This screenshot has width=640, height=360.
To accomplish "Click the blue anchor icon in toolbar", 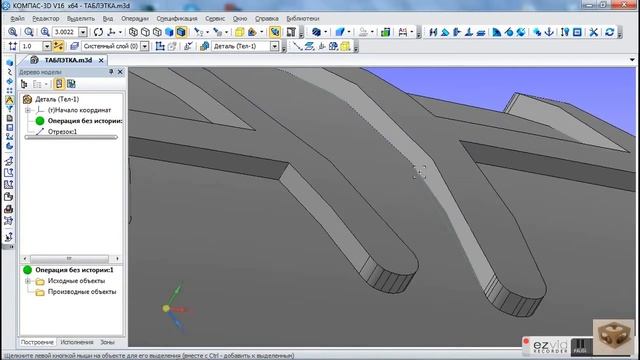I will click(549, 32).
